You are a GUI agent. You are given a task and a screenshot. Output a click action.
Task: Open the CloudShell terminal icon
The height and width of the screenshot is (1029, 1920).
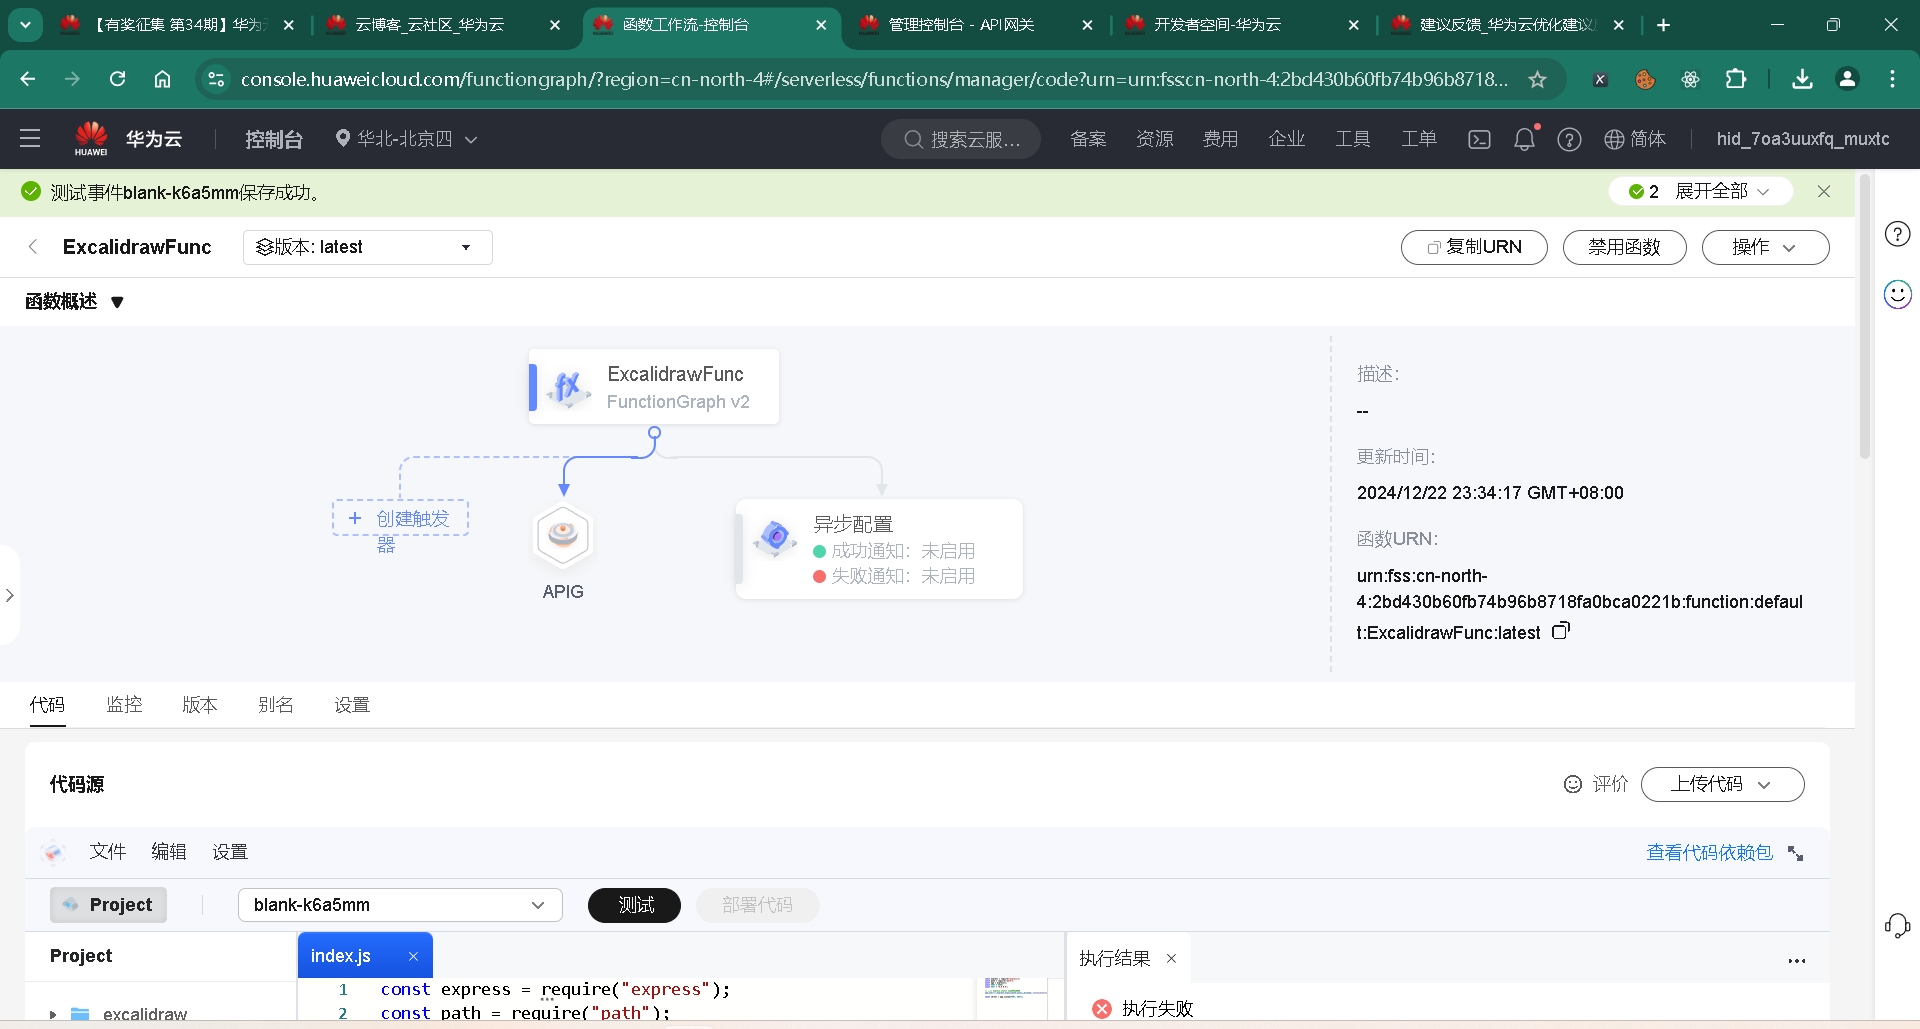coord(1479,140)
